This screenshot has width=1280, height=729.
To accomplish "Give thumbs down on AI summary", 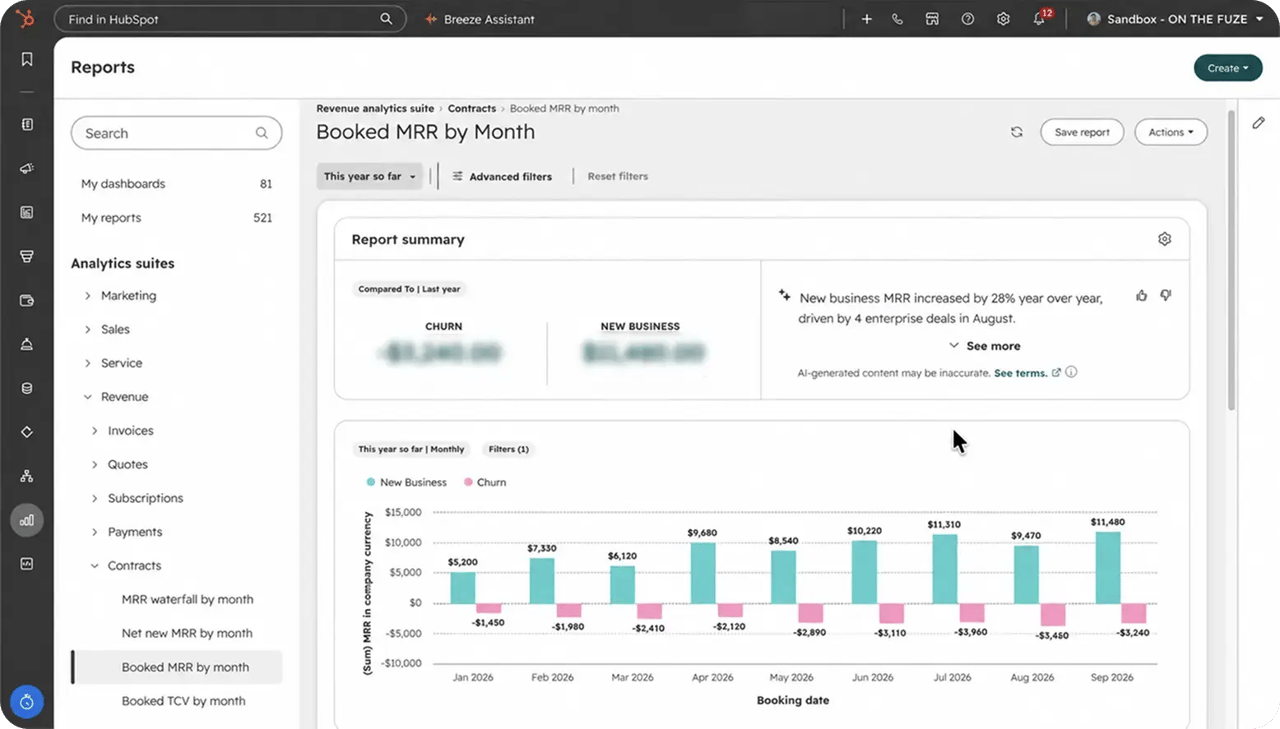I will pos(1165,295).
